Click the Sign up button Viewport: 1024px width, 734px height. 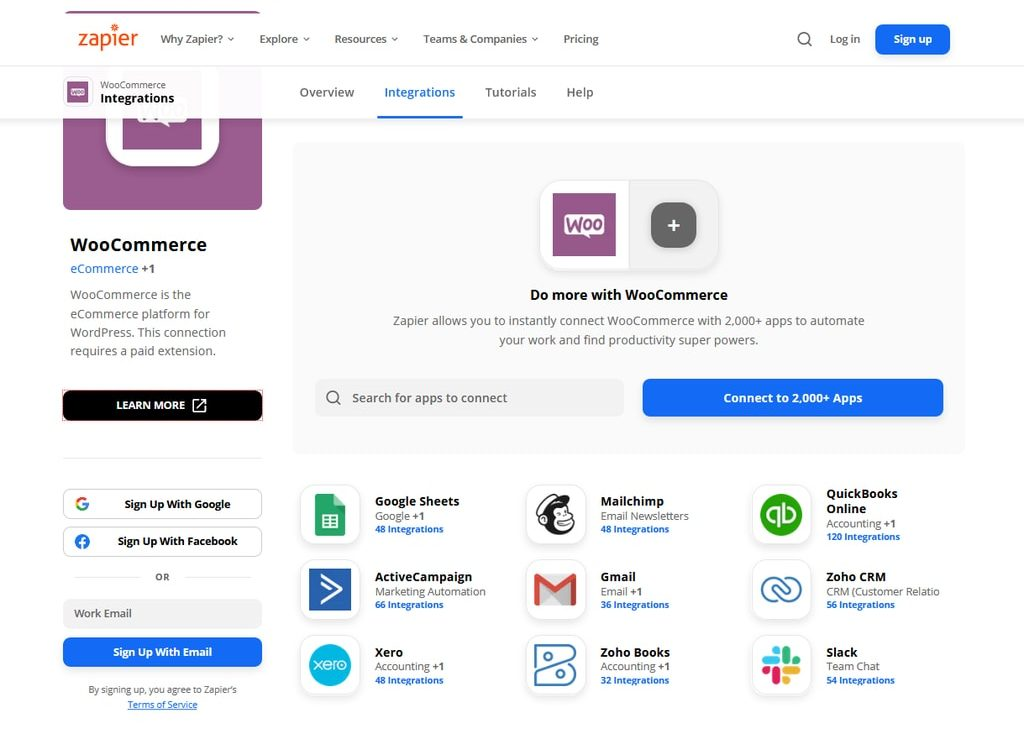point(912,39)
